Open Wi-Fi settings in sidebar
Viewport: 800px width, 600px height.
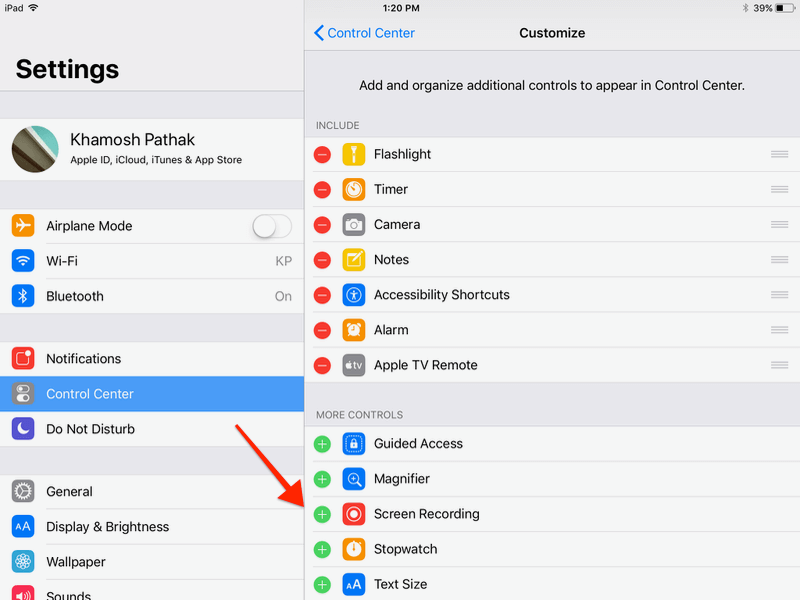(151, 261)
